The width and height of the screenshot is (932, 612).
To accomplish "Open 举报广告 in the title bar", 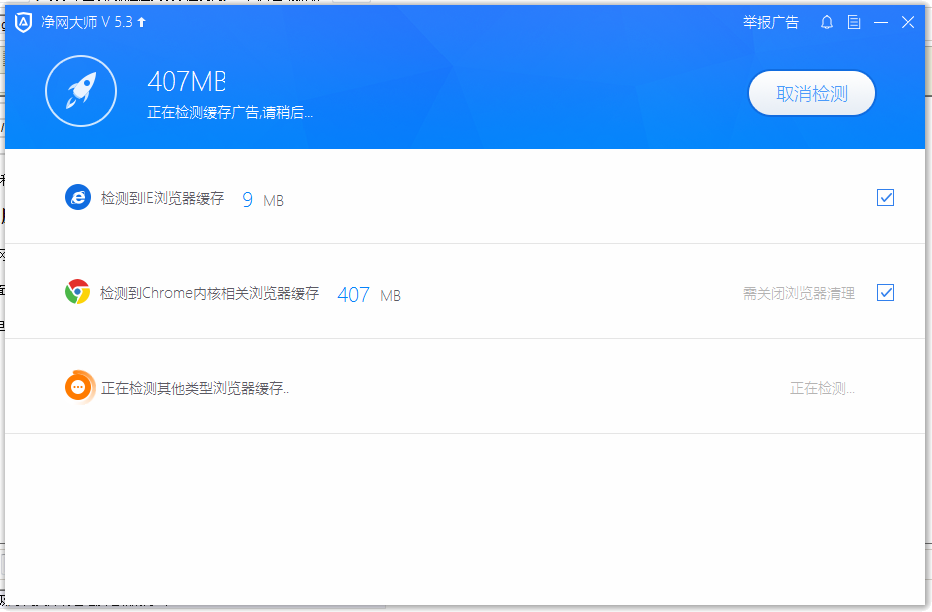I will (771, 22).
